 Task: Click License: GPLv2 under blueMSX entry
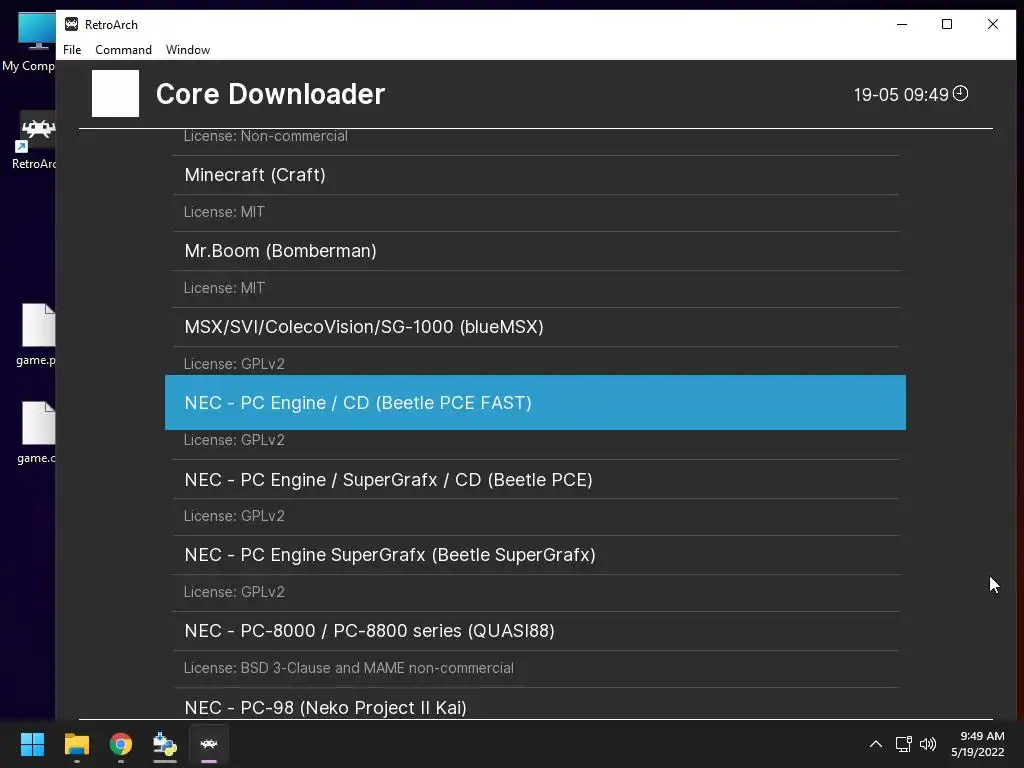pos(234,364)
